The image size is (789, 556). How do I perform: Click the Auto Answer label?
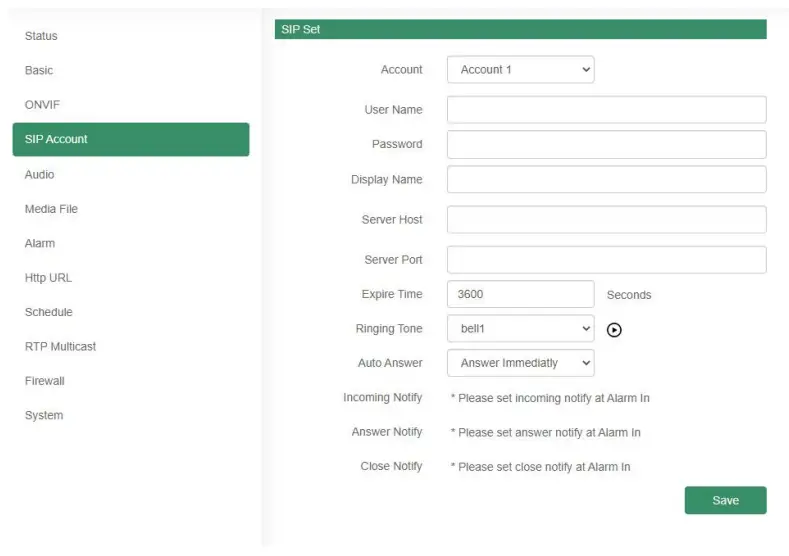tap(390, 363)
